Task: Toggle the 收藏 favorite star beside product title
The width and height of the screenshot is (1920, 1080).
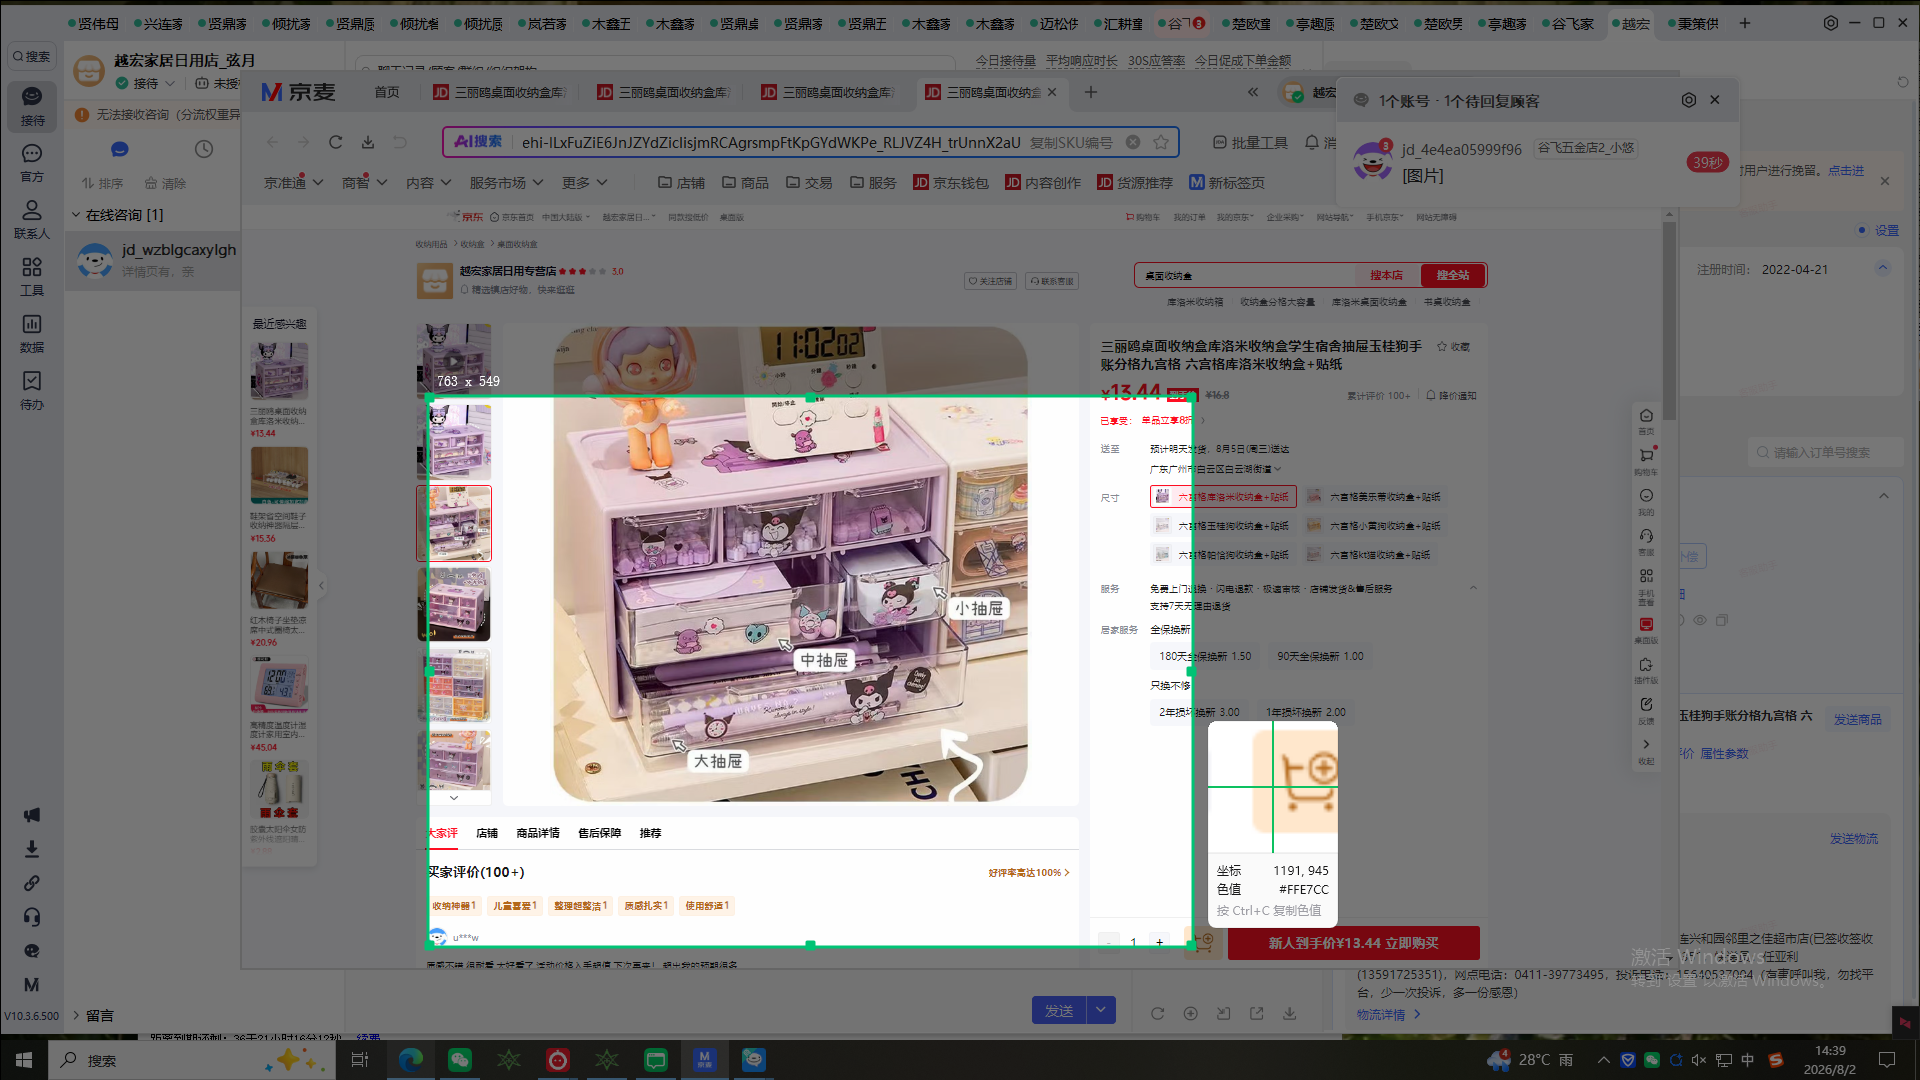Action: 1453,347
